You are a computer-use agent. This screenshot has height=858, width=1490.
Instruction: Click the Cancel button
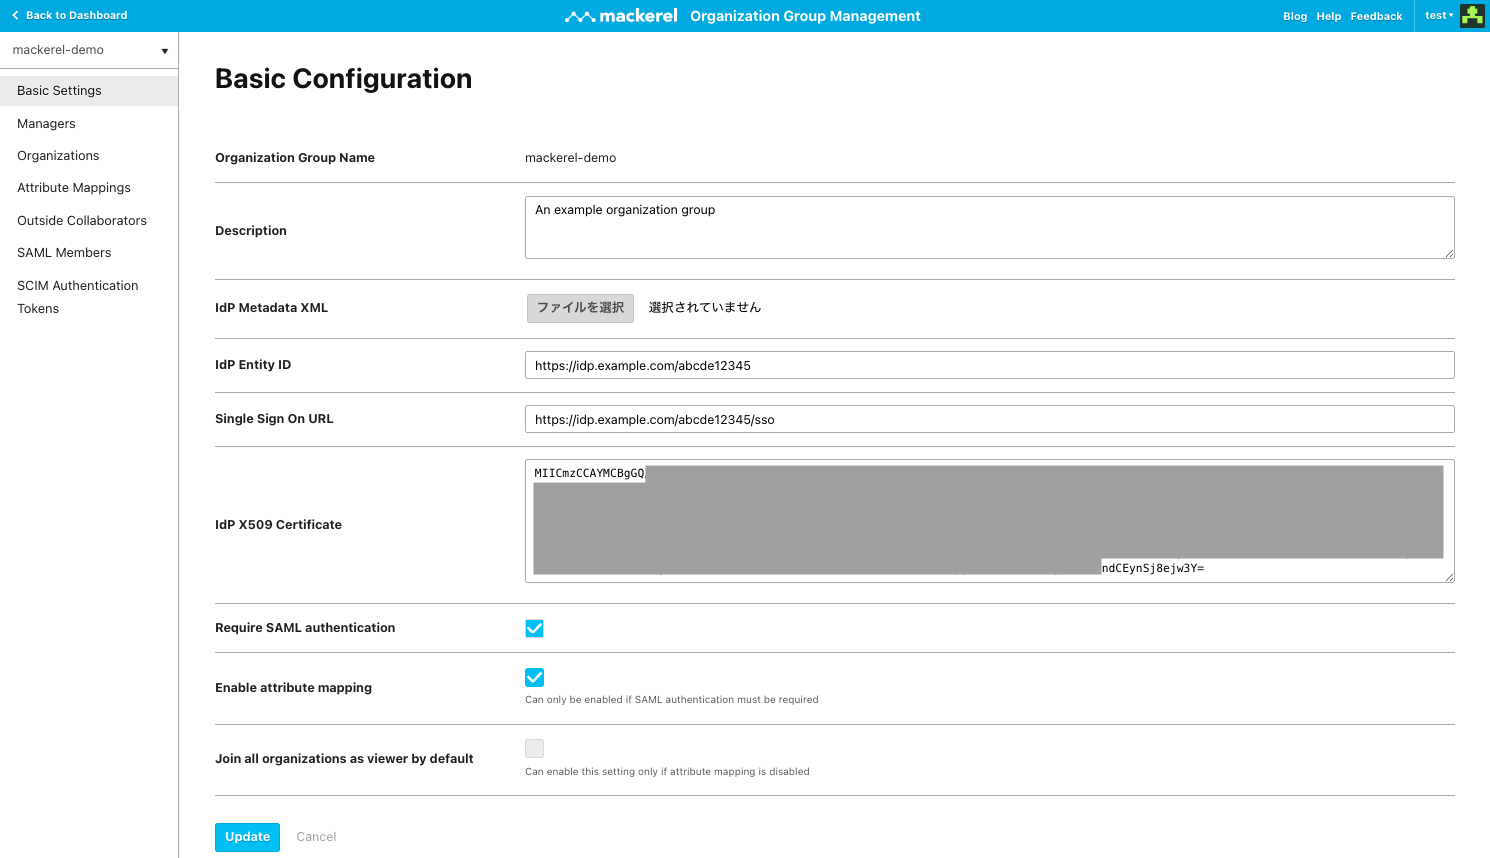pyautogui.click(x=316, y=837)
